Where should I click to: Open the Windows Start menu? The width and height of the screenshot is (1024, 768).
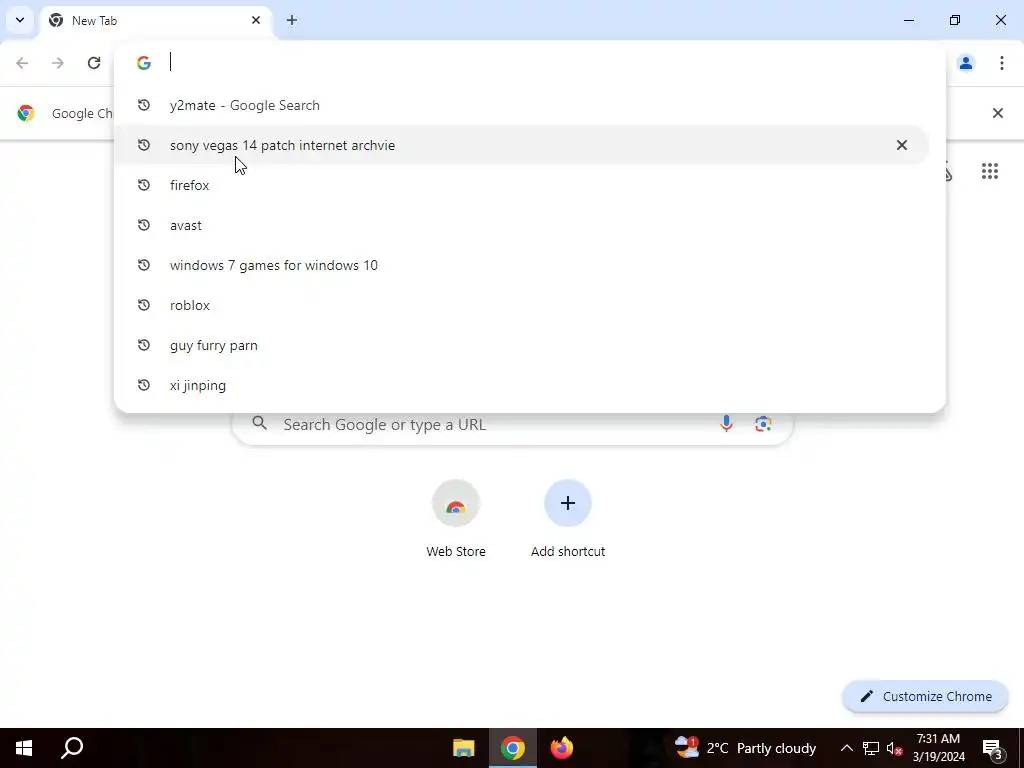point(24,748)
